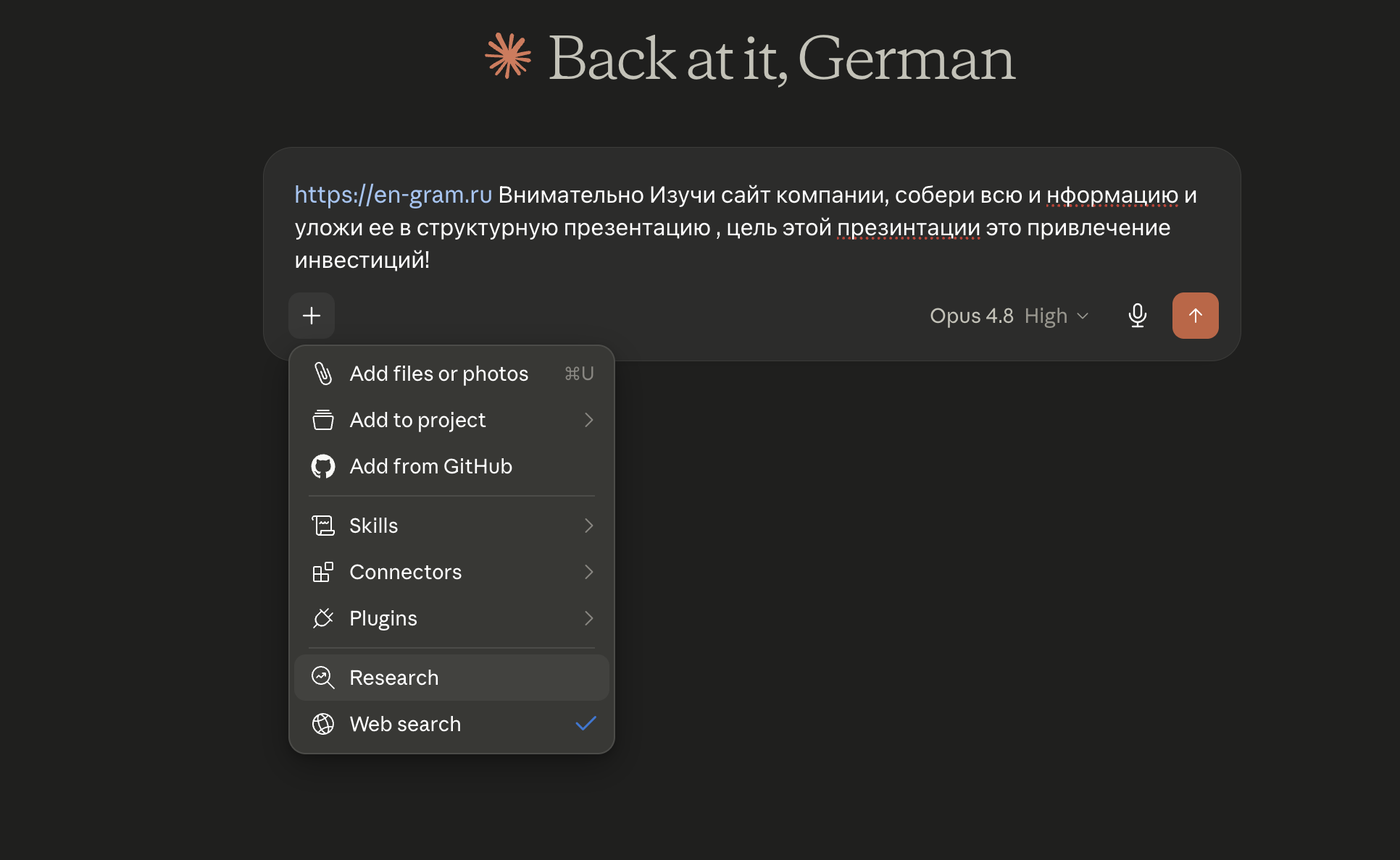This screenshot has height=860, width=1400.
Task: Click the microphone dictation icon
Action: pyautogui.click(x=1137, y=316)
